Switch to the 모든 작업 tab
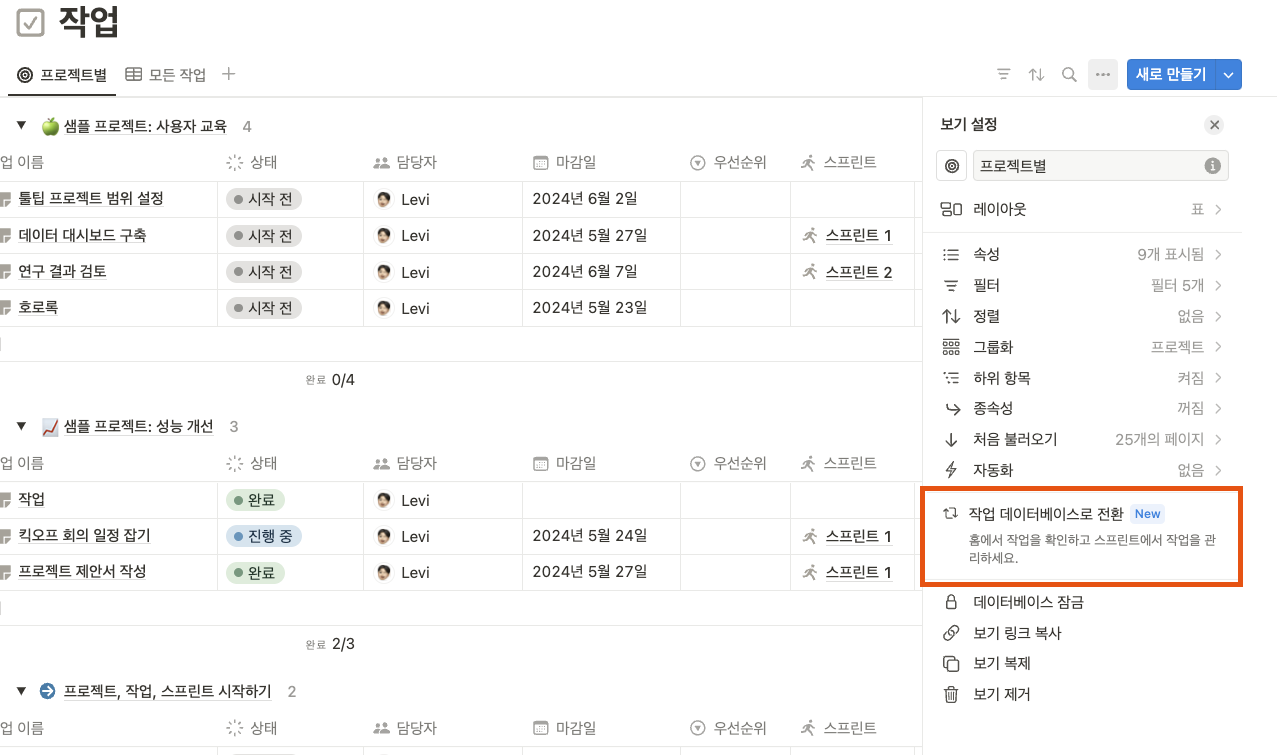The image size is (1277, 755). [x=166, y=75]
